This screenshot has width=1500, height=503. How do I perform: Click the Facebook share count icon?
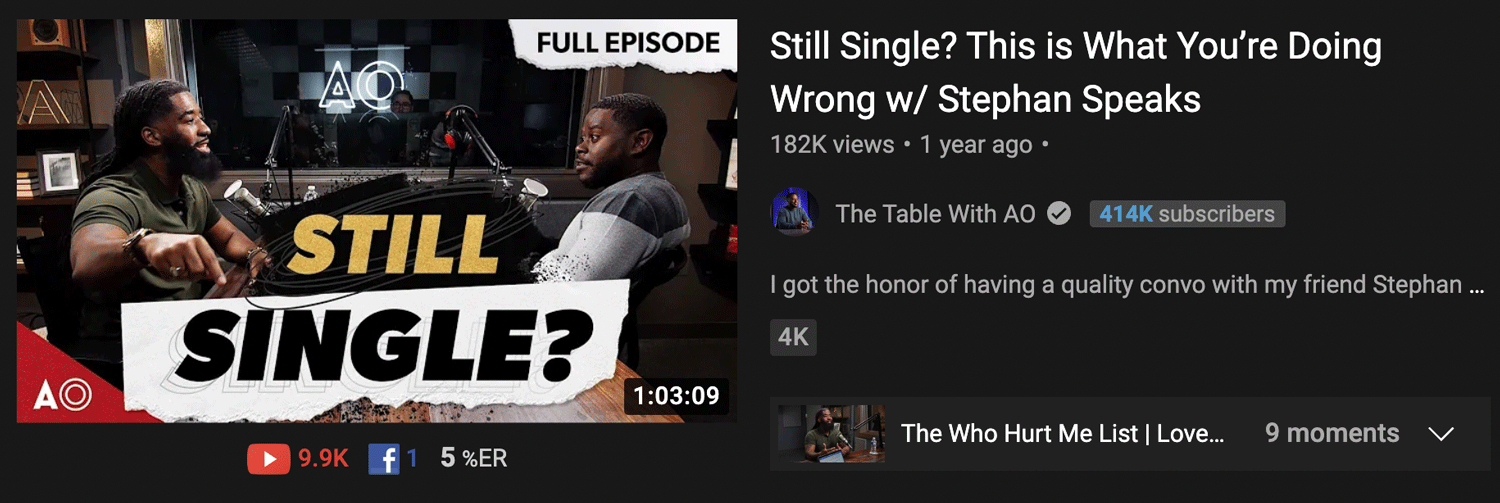pos(383,459)
